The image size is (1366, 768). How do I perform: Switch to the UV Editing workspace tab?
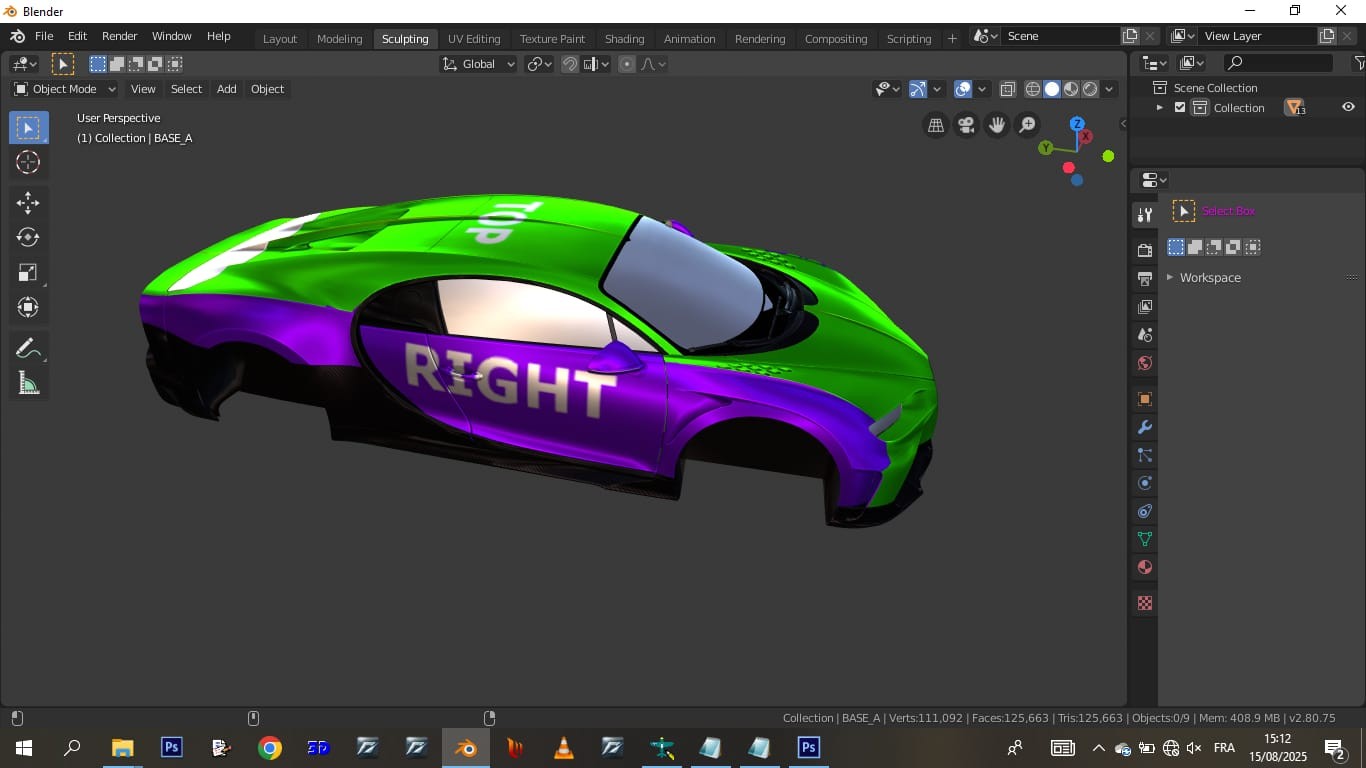tap(474, 39)
